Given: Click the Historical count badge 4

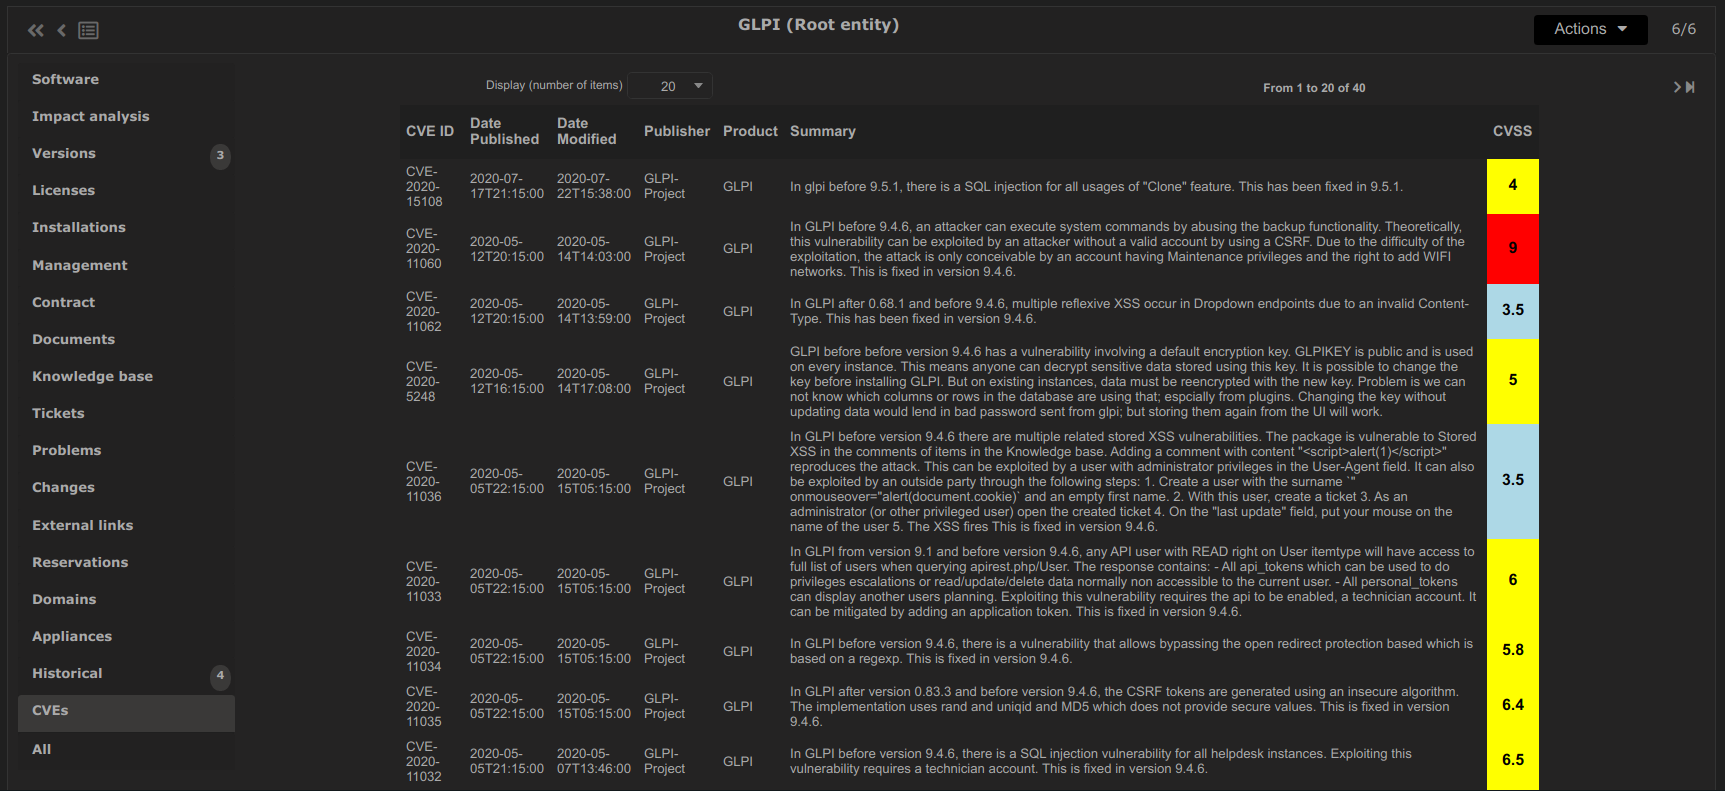Looking at the screenshot, I should click(x=220, y=675).
